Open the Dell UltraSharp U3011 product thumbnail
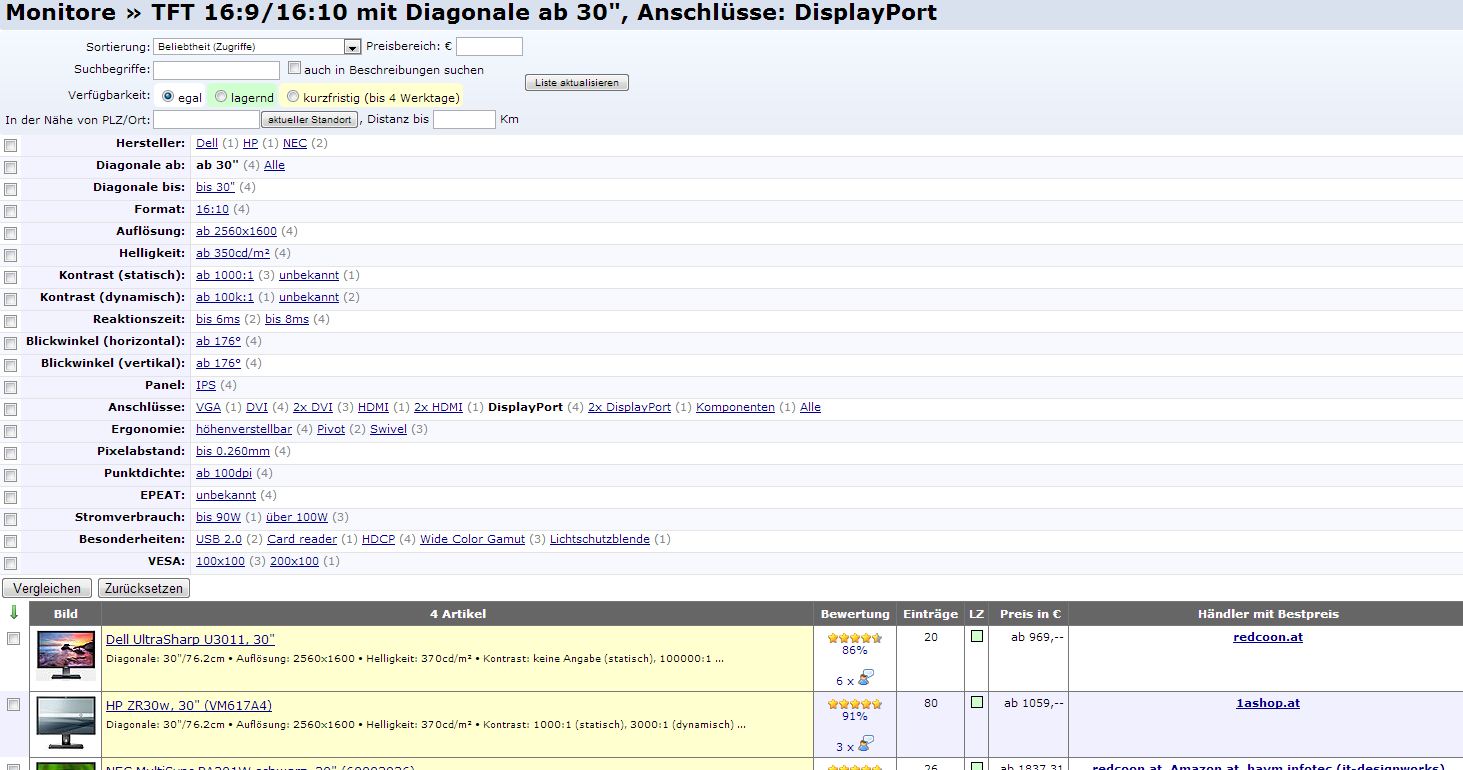 pos(66,656)
